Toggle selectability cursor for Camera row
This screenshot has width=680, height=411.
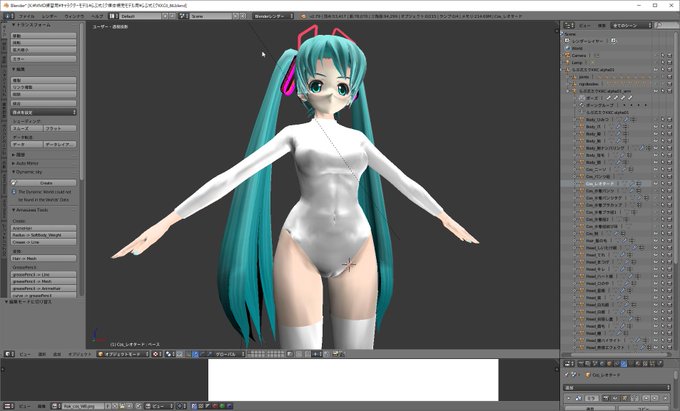coord(663,55)
